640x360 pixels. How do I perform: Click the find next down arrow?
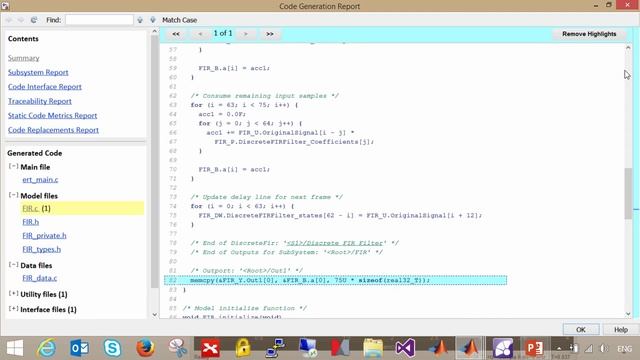pyautogui.click(x=153, y=20)
